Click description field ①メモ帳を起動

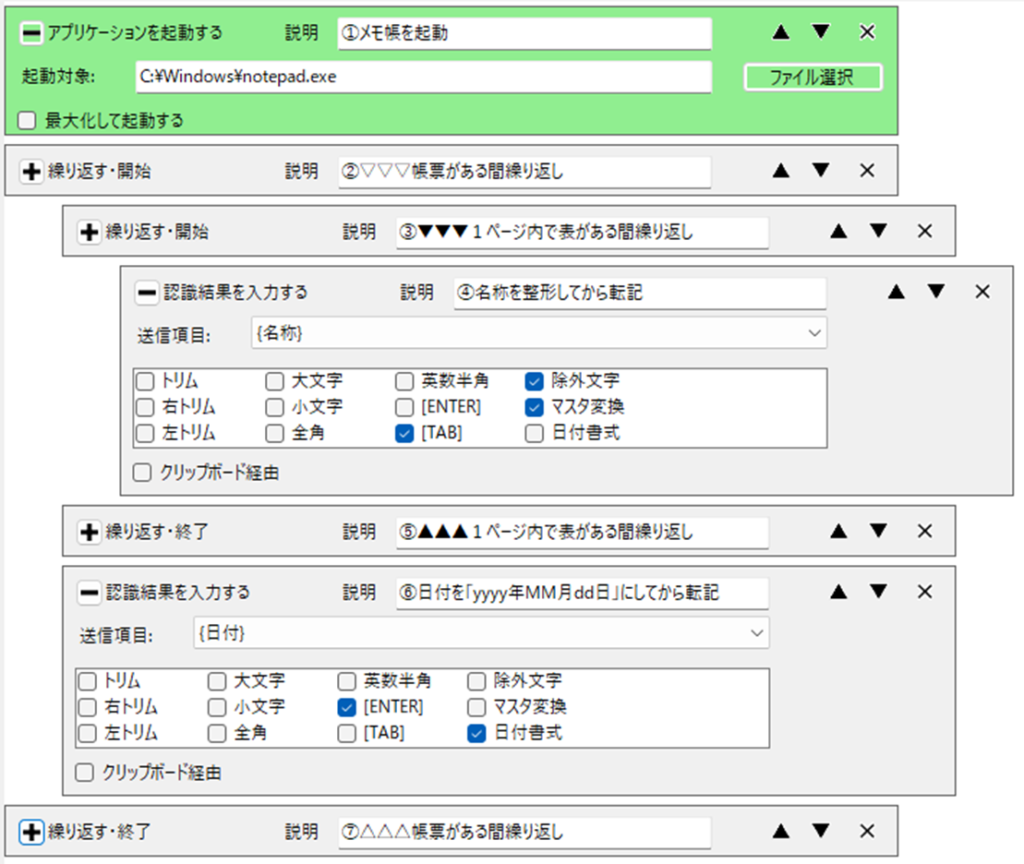point(524,33)
